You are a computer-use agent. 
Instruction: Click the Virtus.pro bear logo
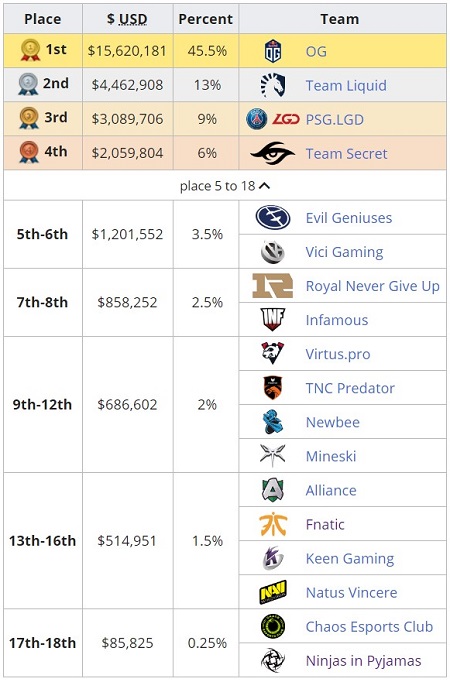coord(273,354)
